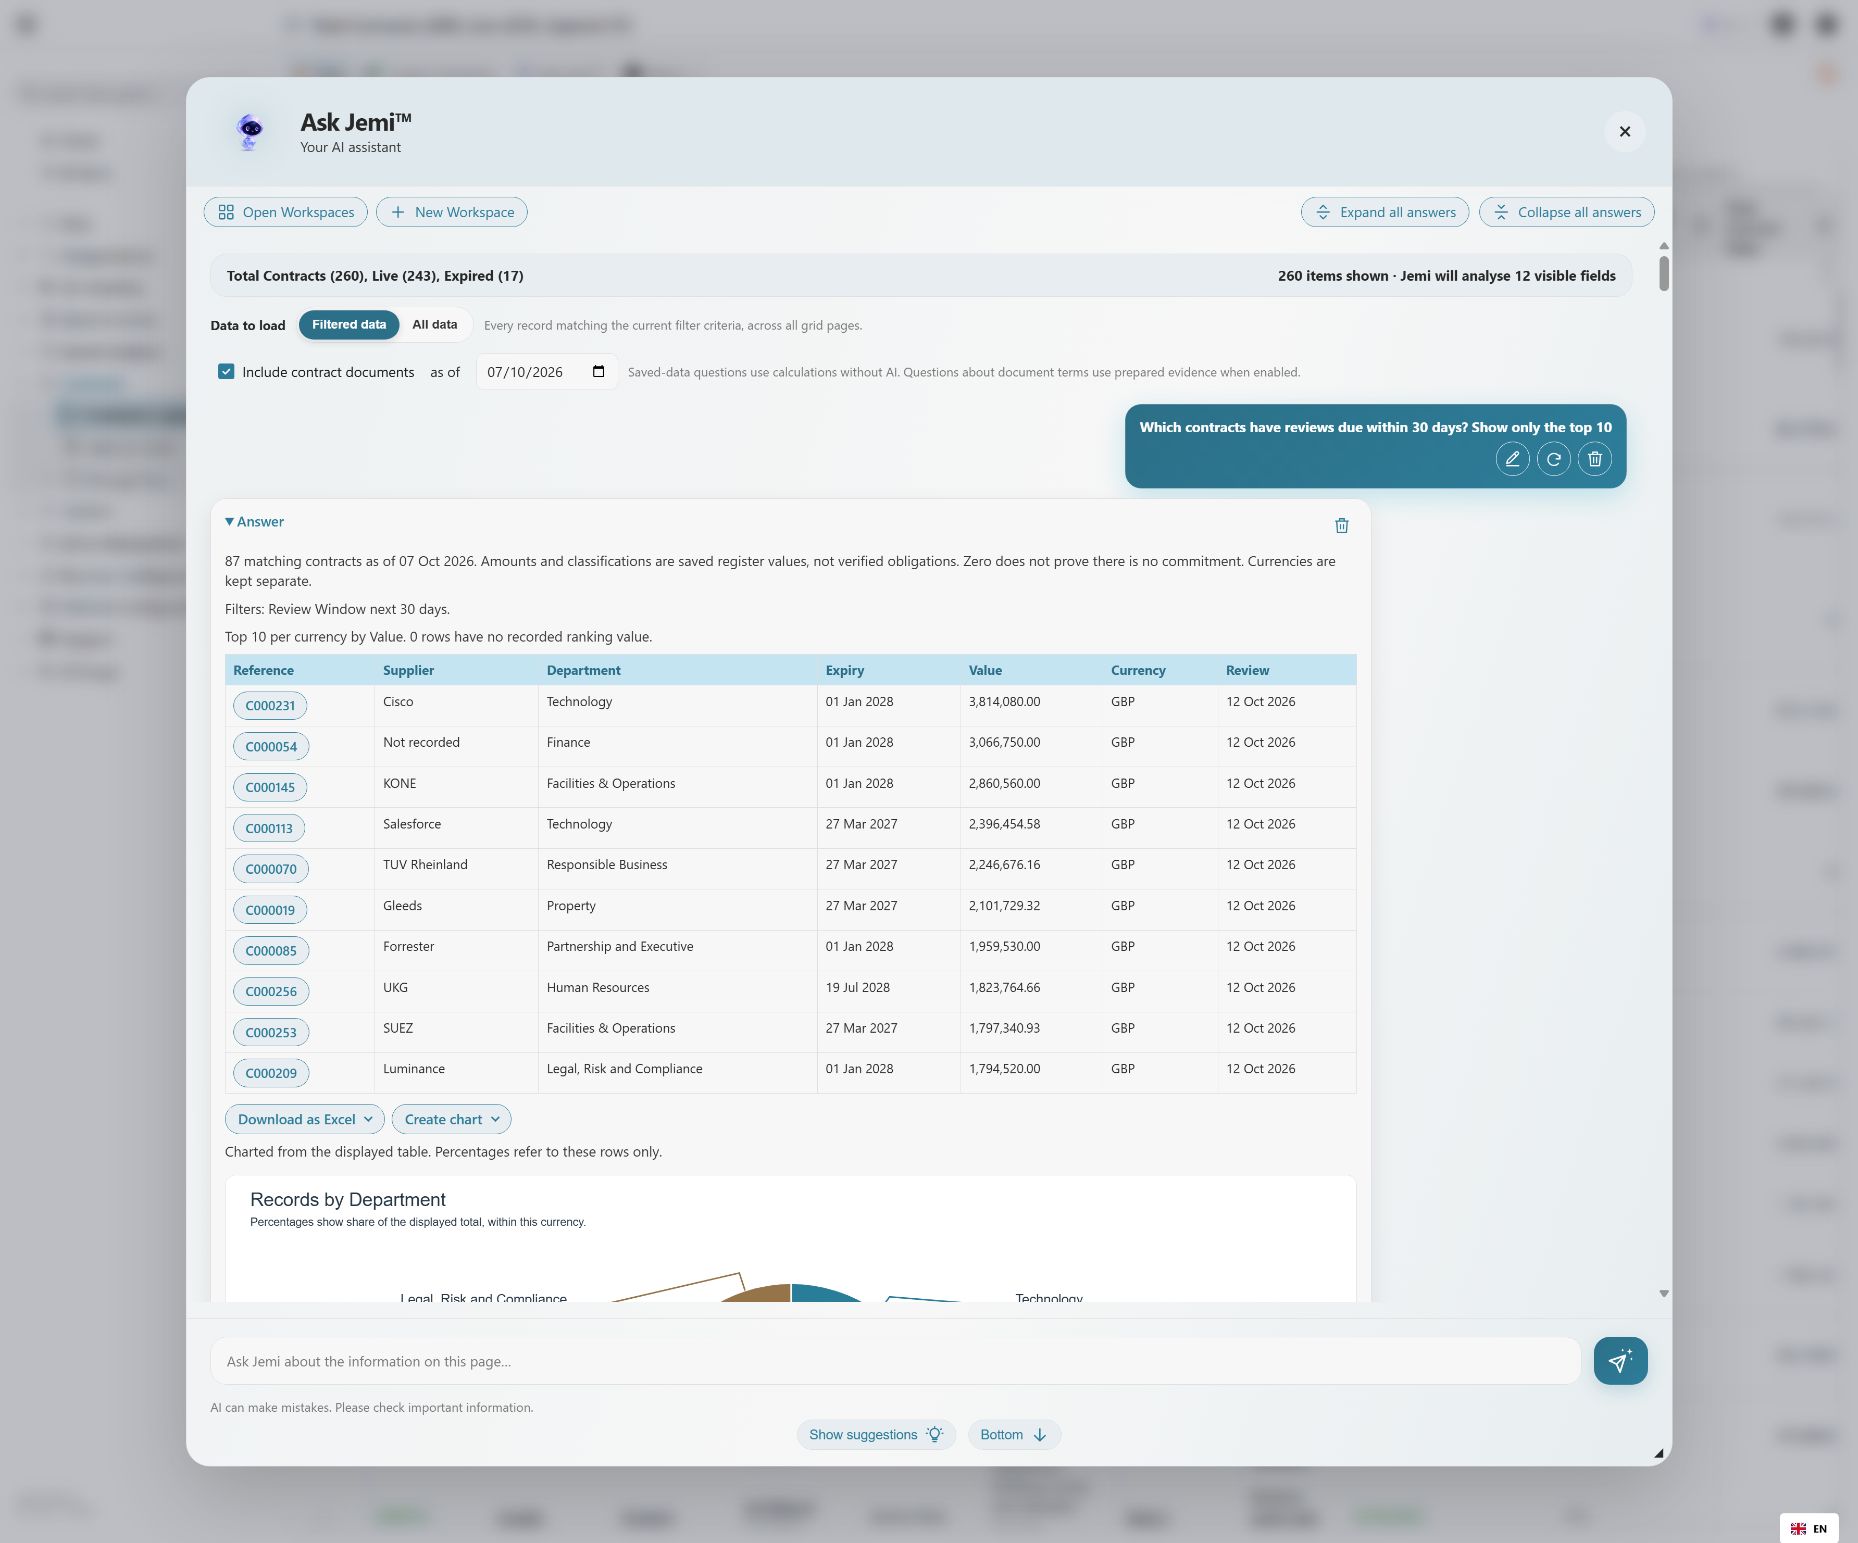Collapse the Answer section
The image size is (1858, 1543).
point(255,522)
